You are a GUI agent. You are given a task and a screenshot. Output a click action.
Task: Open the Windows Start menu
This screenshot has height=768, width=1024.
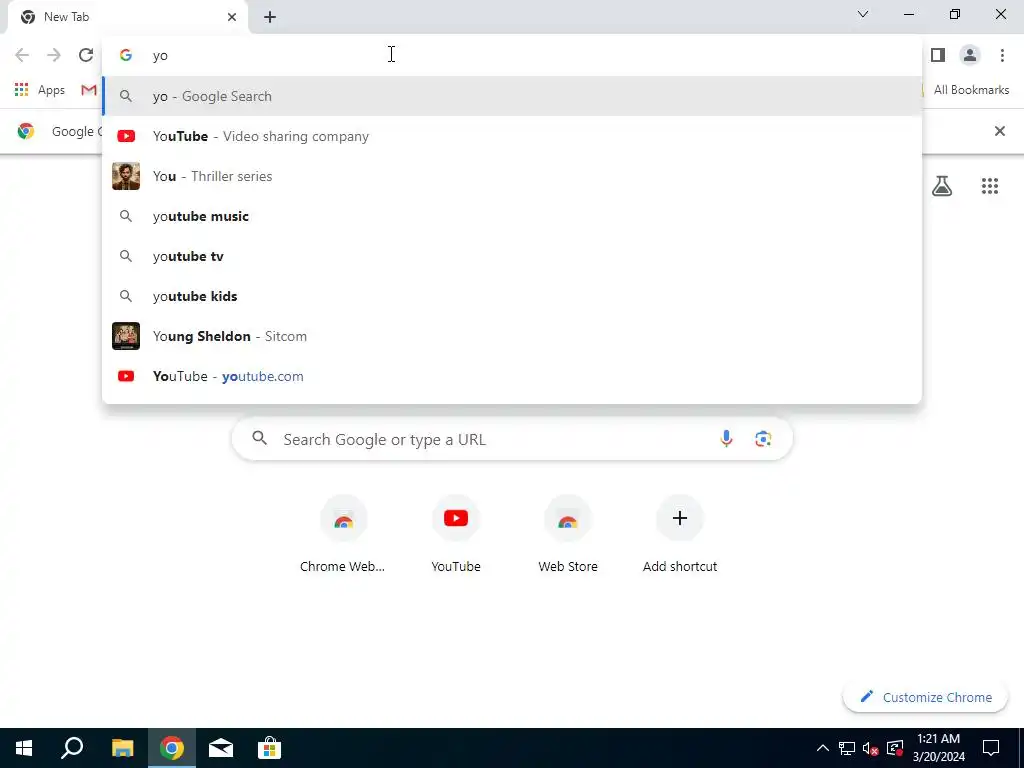click(24, 748)
